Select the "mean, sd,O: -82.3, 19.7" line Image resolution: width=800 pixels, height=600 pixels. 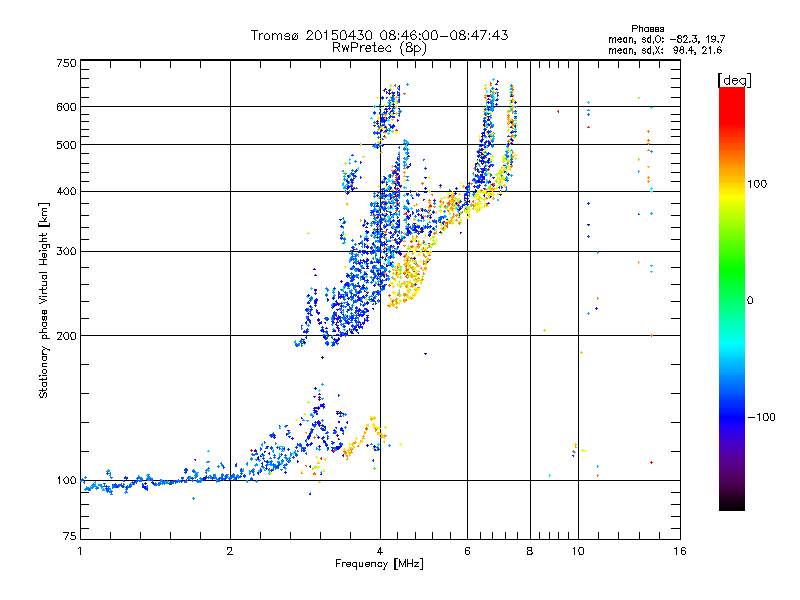click(x=666, y=39)
